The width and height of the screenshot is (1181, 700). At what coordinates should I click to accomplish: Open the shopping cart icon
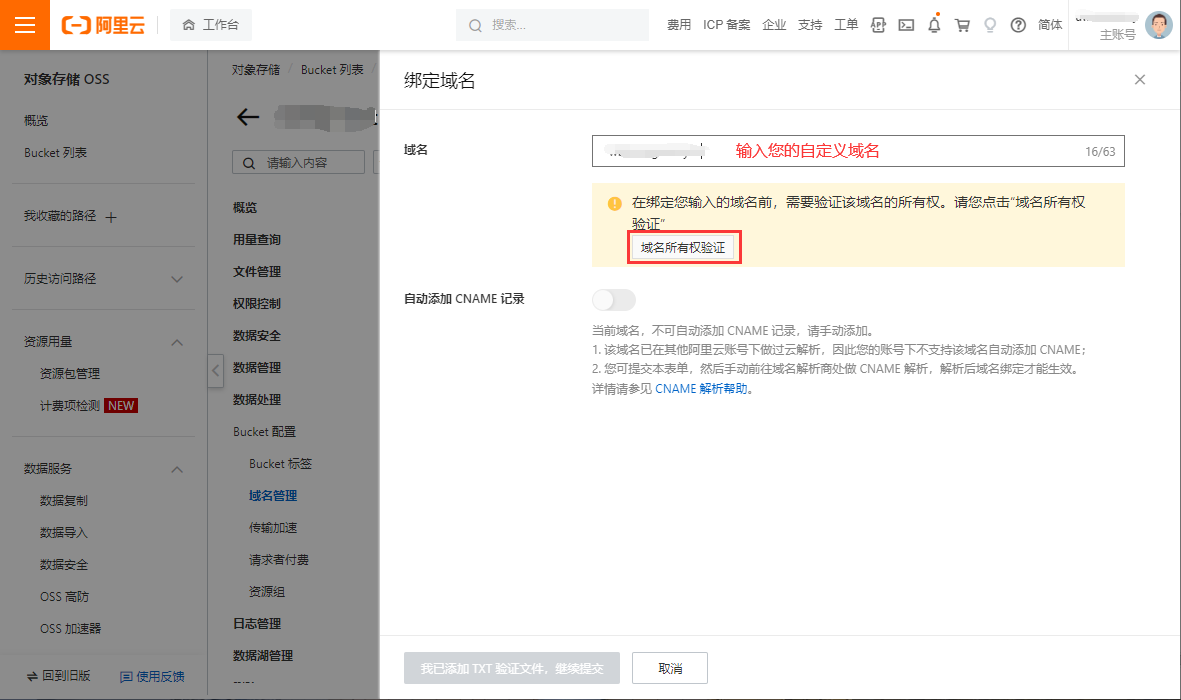pyautogui.click(x=962, y=25)
